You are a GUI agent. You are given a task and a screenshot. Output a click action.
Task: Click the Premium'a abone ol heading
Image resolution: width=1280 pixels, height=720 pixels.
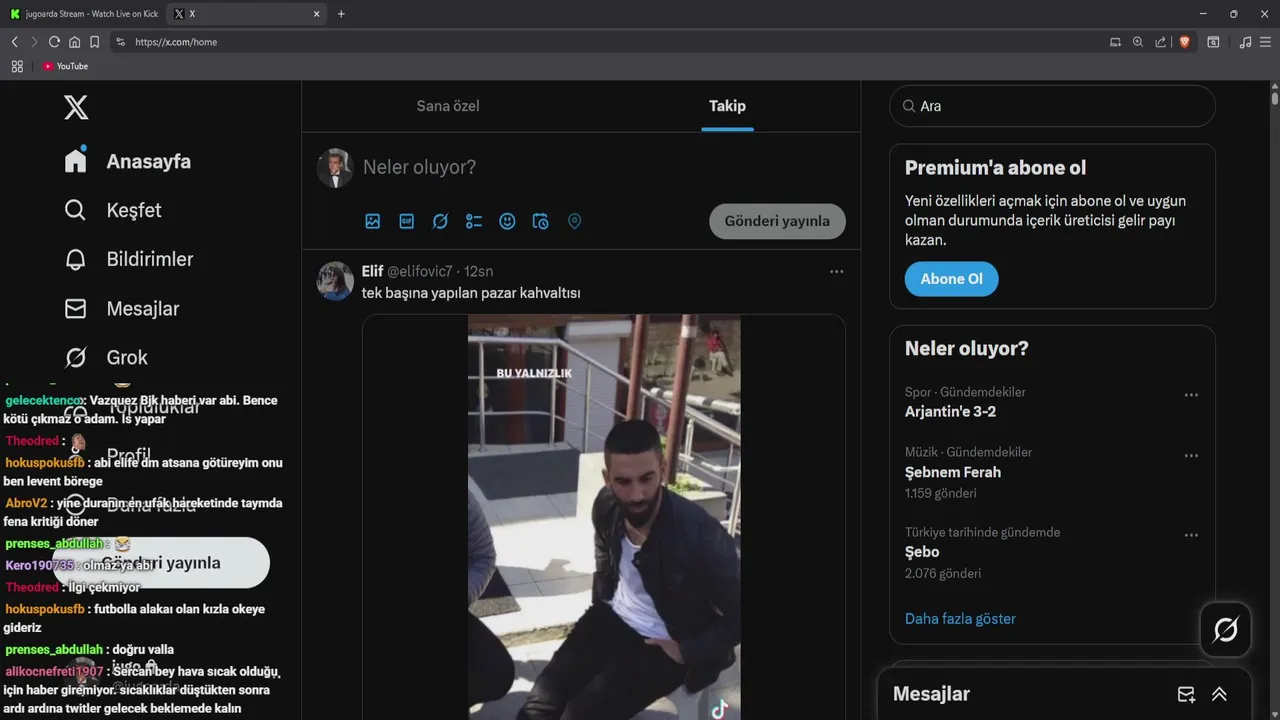pos(995,168)
